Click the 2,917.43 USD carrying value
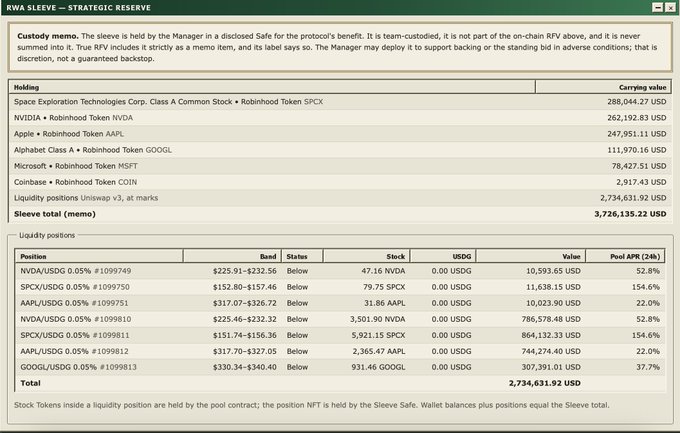680x433 pixels. pos(641,182)
